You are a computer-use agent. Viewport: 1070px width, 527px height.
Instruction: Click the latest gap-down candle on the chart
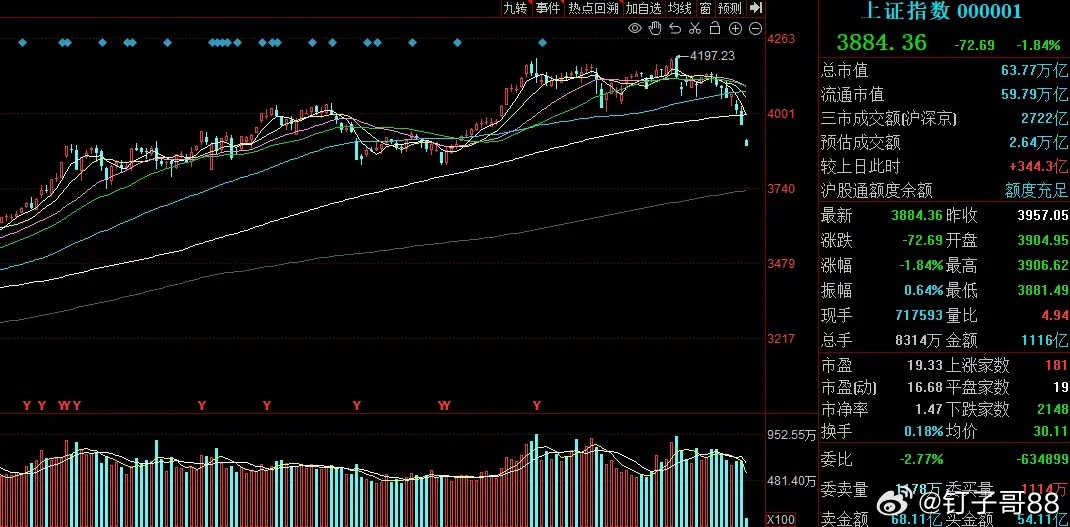747,142
